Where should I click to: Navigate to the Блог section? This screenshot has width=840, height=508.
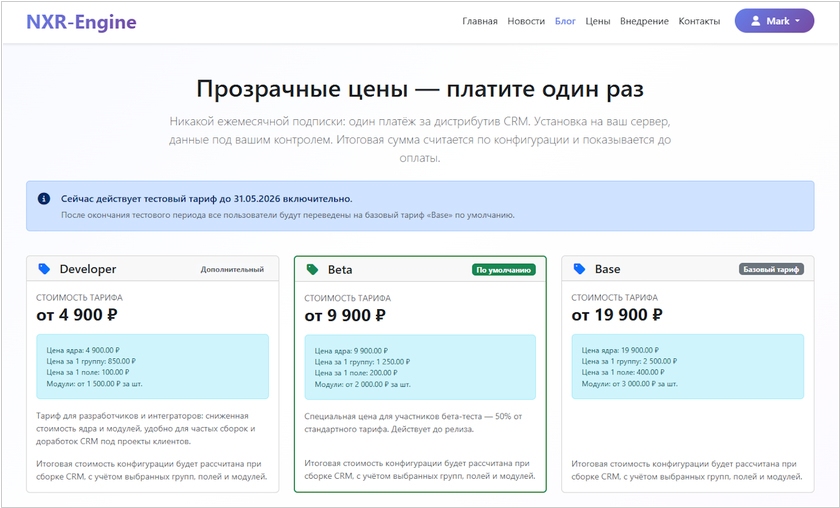[565, 21]
